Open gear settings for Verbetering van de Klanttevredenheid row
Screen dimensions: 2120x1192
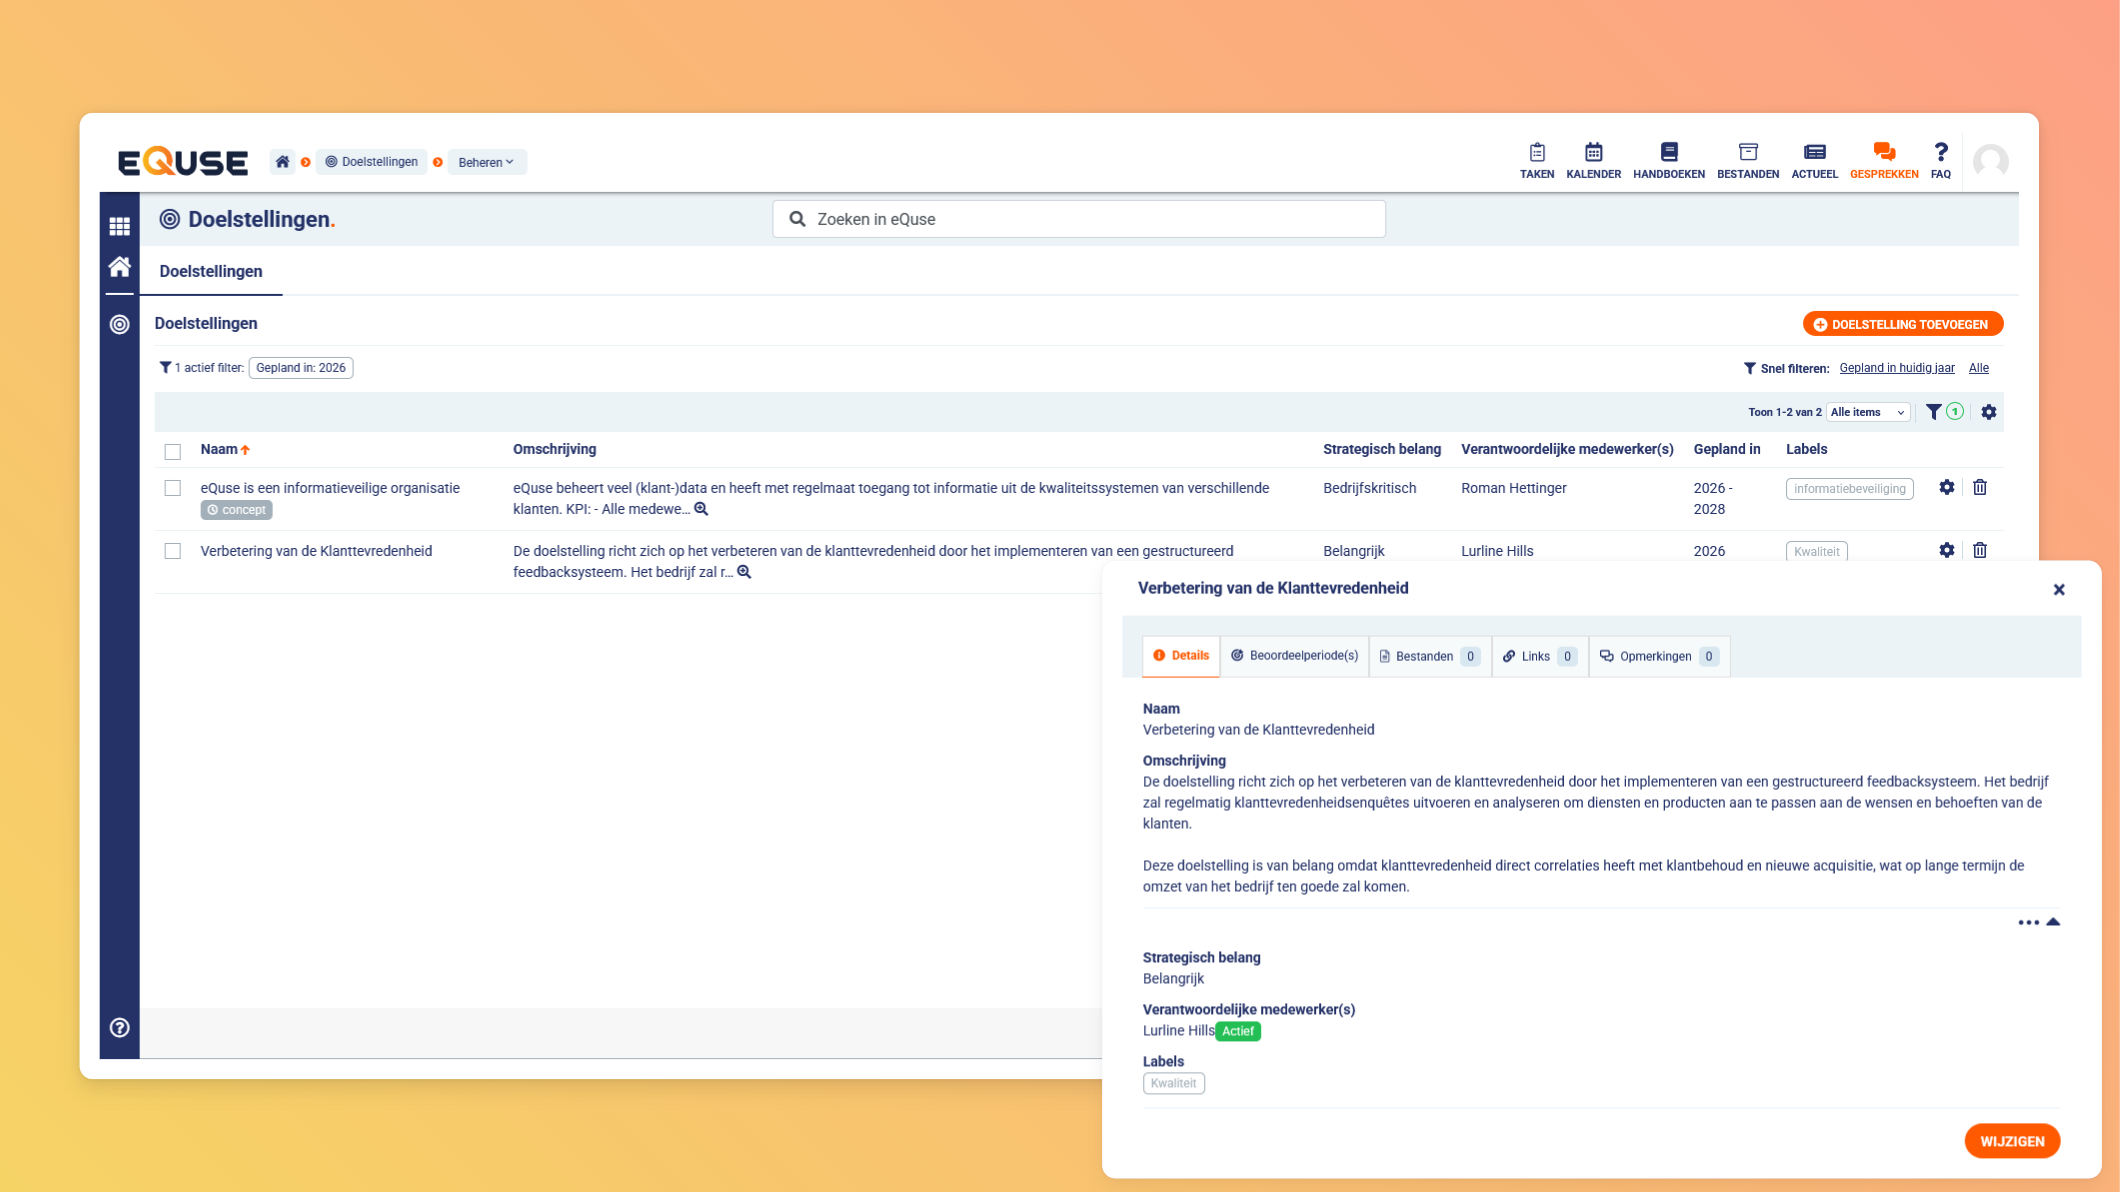click(x=1946, y=551)
